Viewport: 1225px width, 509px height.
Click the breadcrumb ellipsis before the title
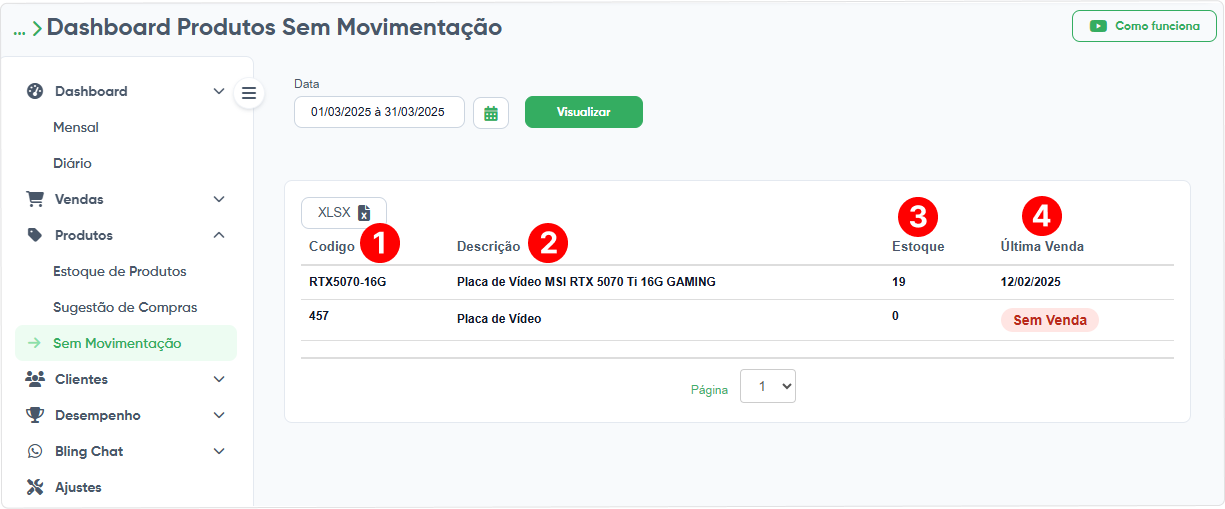click(x=19, y=30)
